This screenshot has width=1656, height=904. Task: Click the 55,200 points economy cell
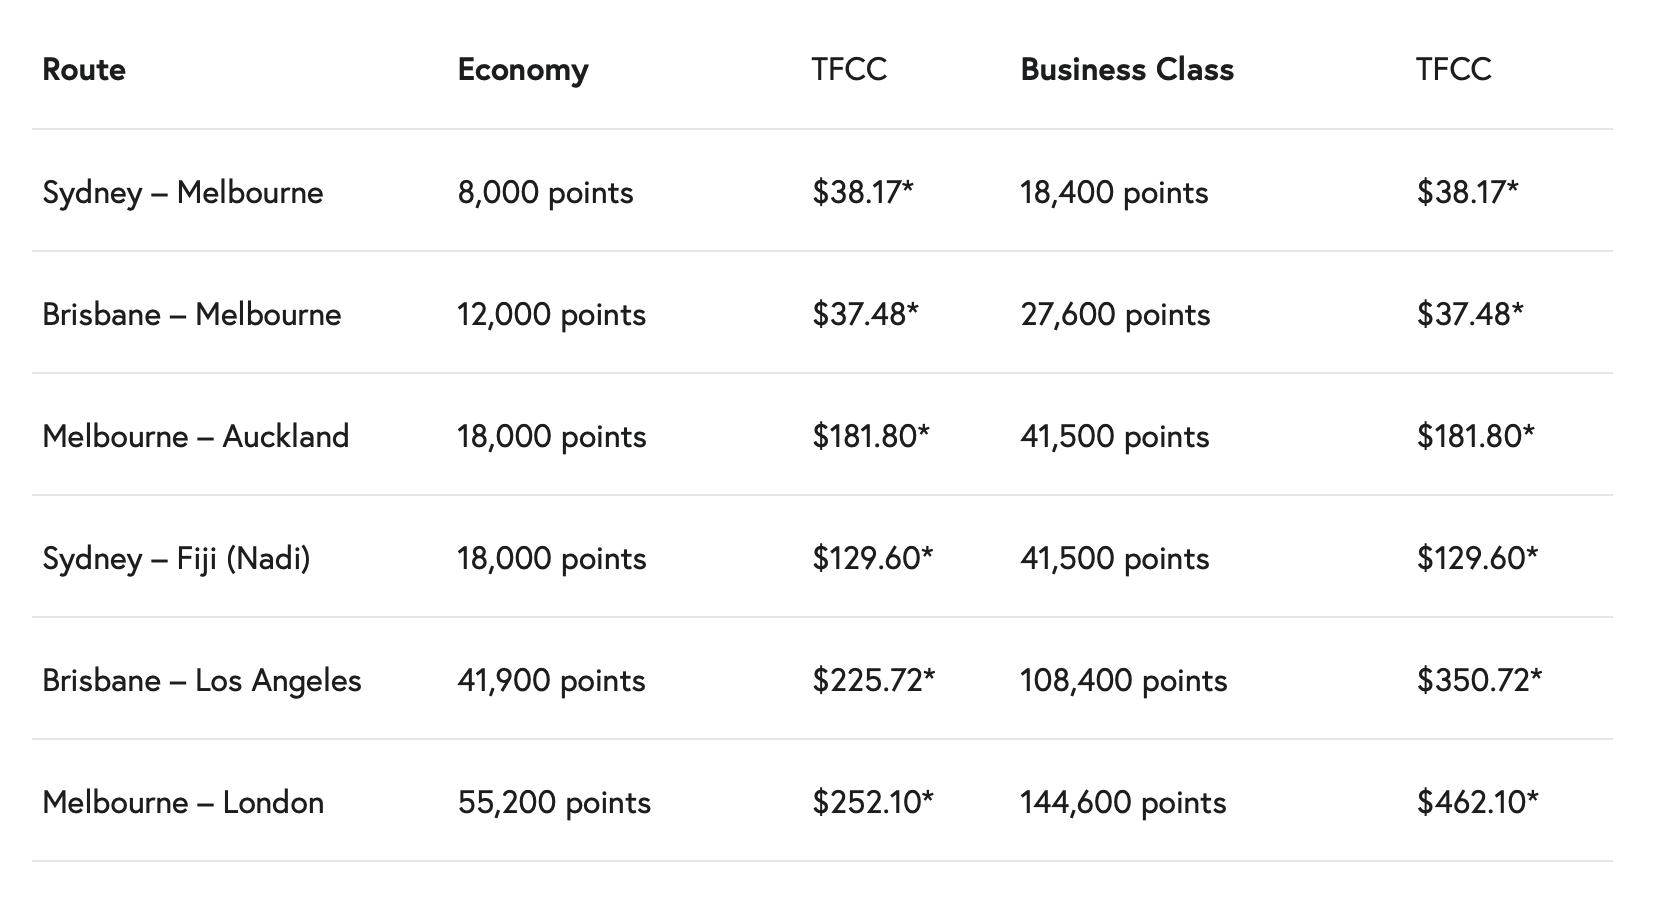click(x=555, y=802)
